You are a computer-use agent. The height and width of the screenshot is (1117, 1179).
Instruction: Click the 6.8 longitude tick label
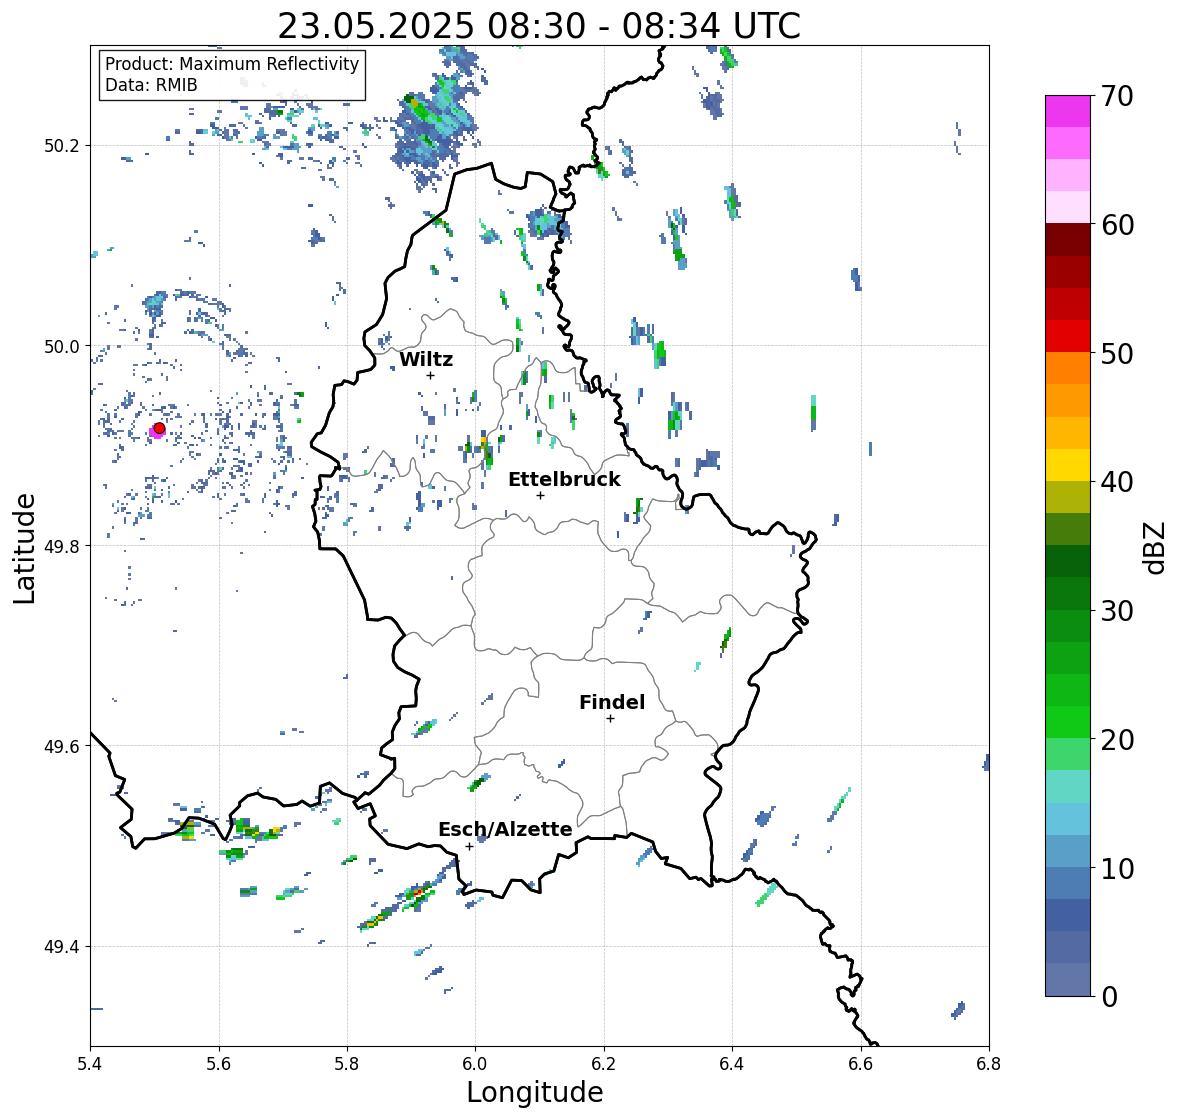point(989,1063)
